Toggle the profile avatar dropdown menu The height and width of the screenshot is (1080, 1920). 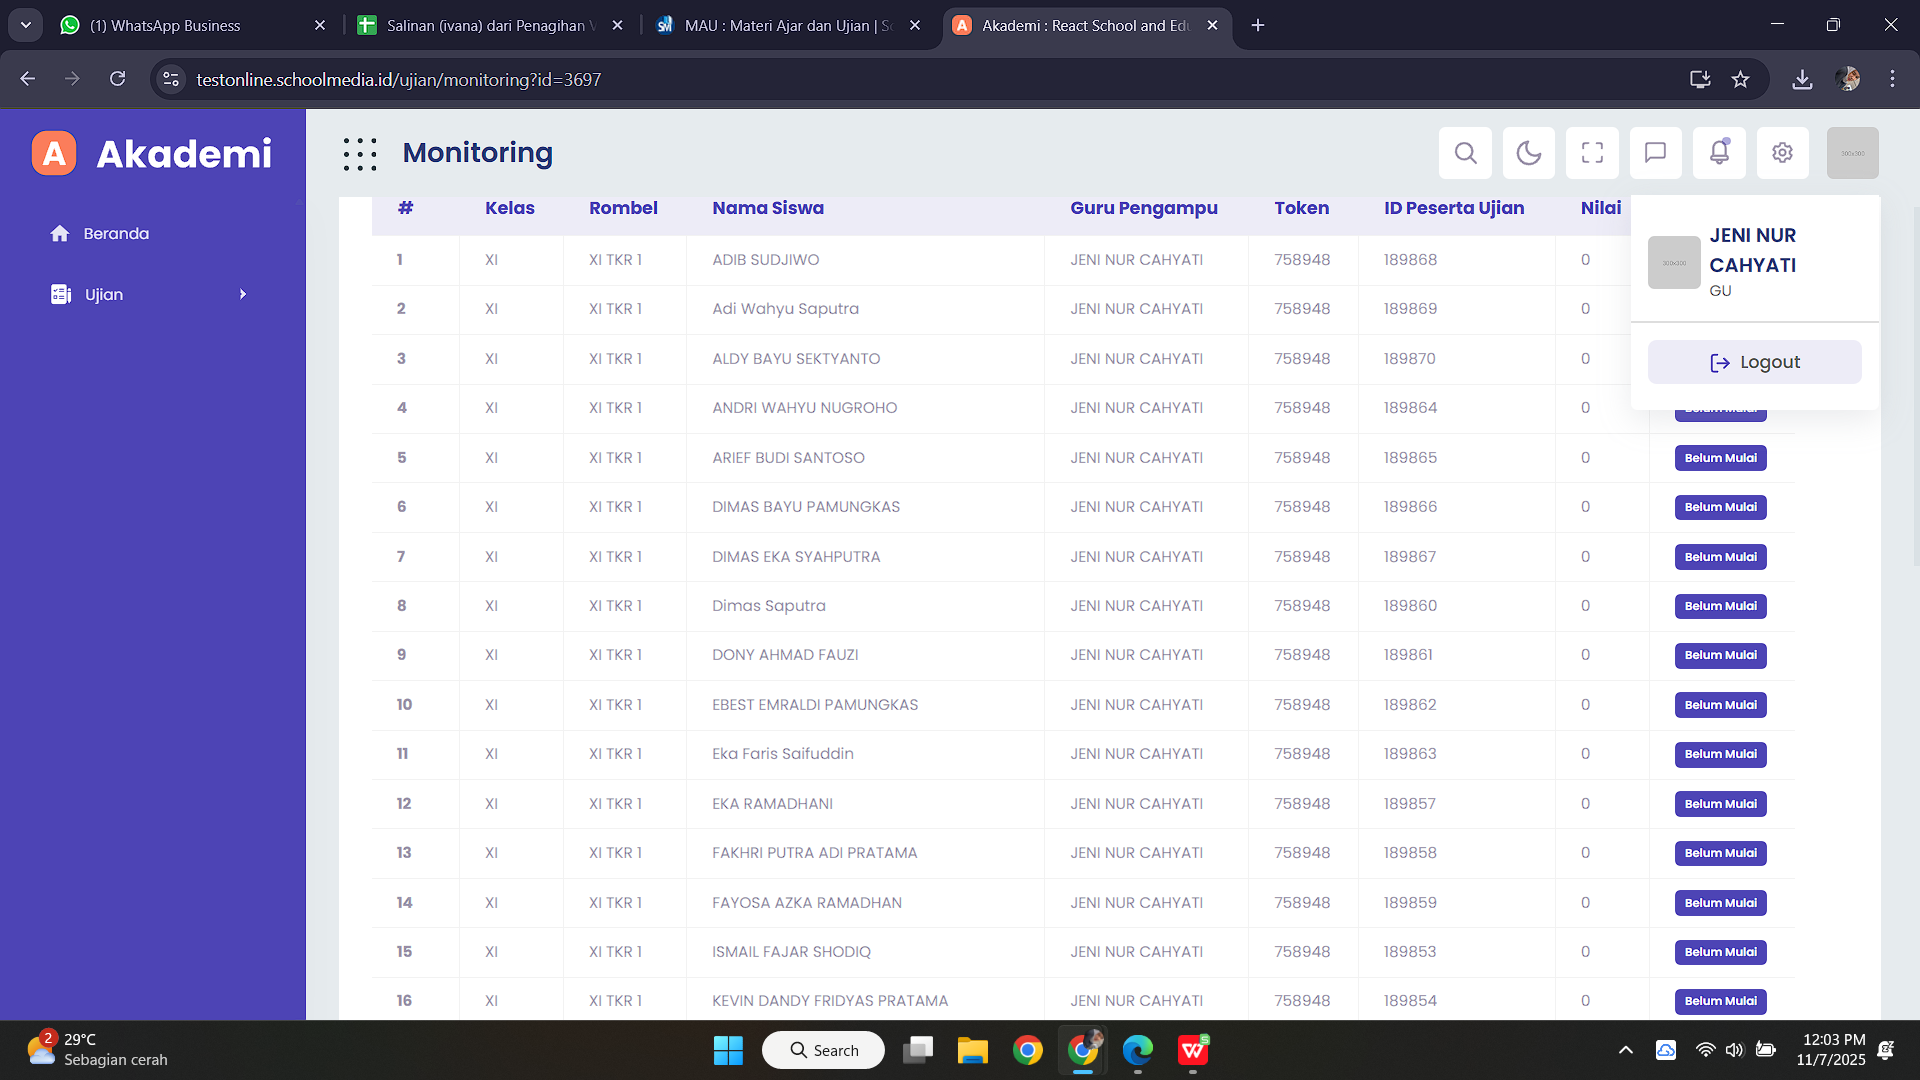pos(1852,153)
